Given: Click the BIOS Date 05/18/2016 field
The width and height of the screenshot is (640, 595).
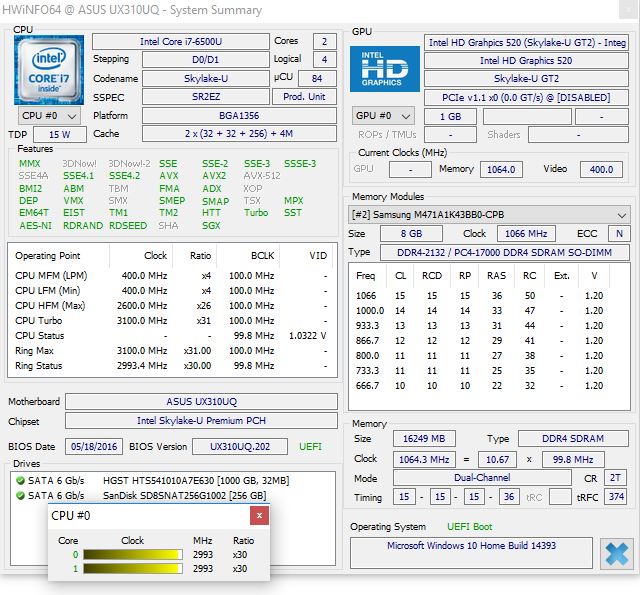Looking at the screenshot, I should click(94, 446).
